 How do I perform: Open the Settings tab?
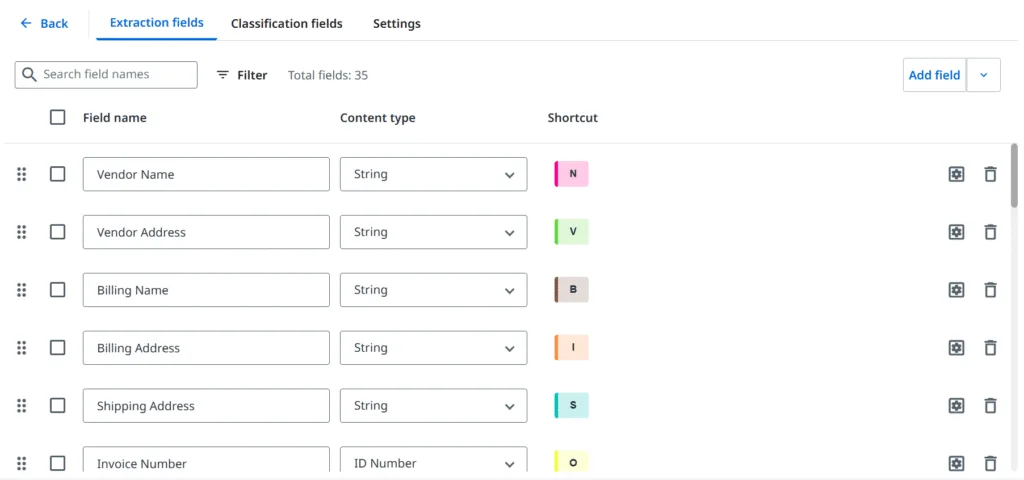pos(396,24)
